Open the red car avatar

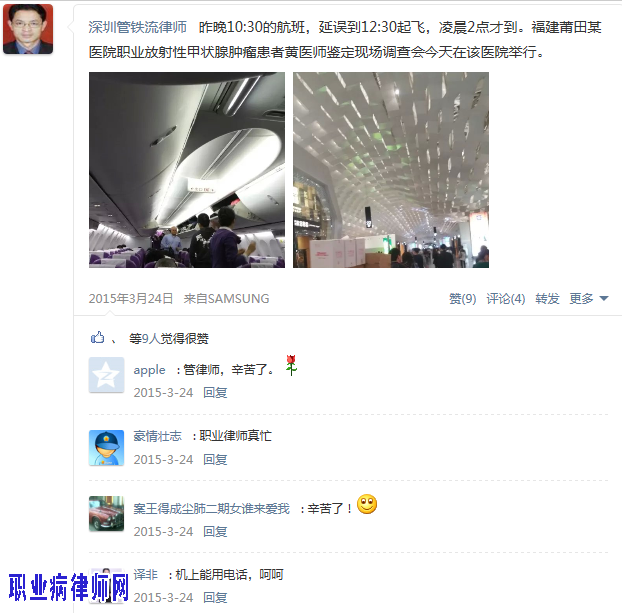pos(106,513)
